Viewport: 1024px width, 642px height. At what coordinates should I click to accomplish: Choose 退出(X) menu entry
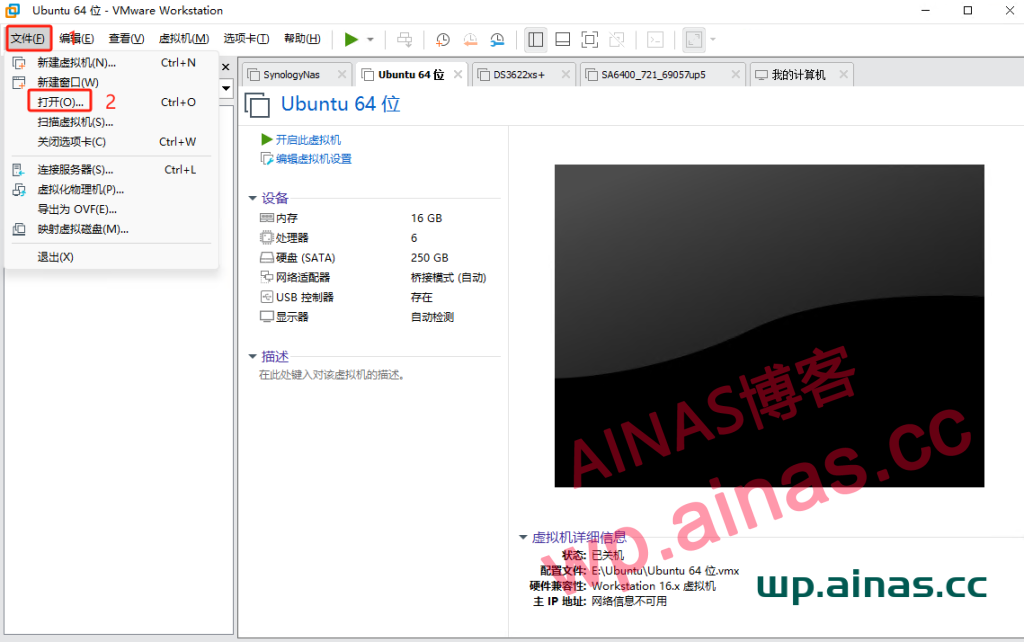tap(111, 257)
